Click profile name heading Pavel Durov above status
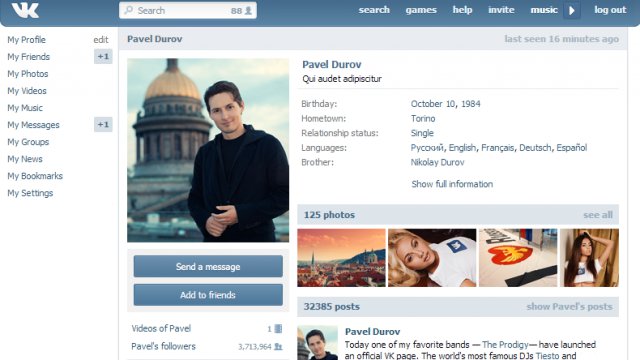640x360 pixels. 331,64
